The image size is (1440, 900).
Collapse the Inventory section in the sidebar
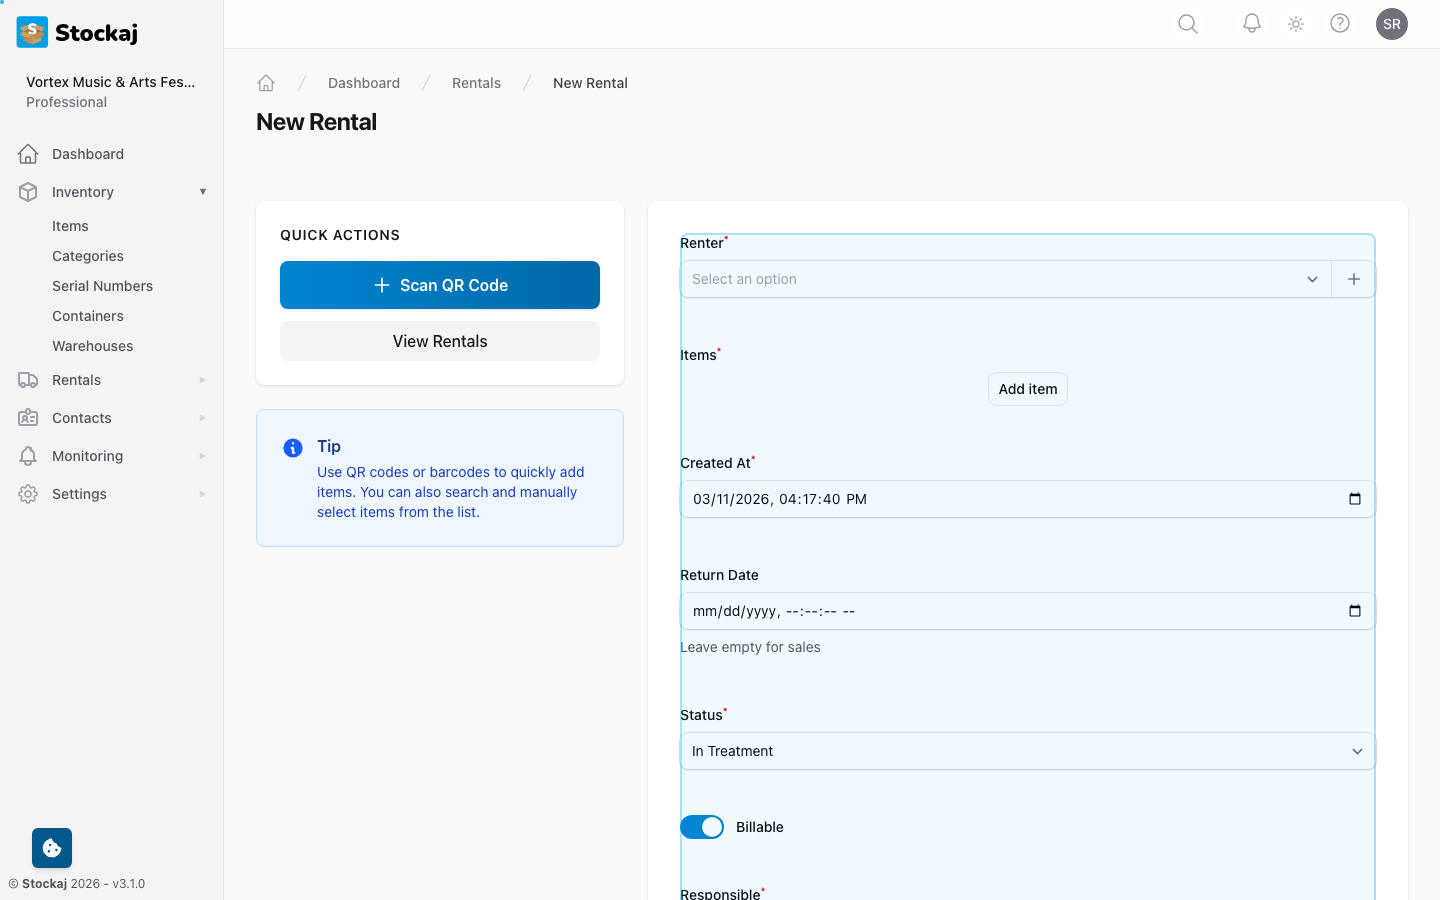(x=203, y=191)
